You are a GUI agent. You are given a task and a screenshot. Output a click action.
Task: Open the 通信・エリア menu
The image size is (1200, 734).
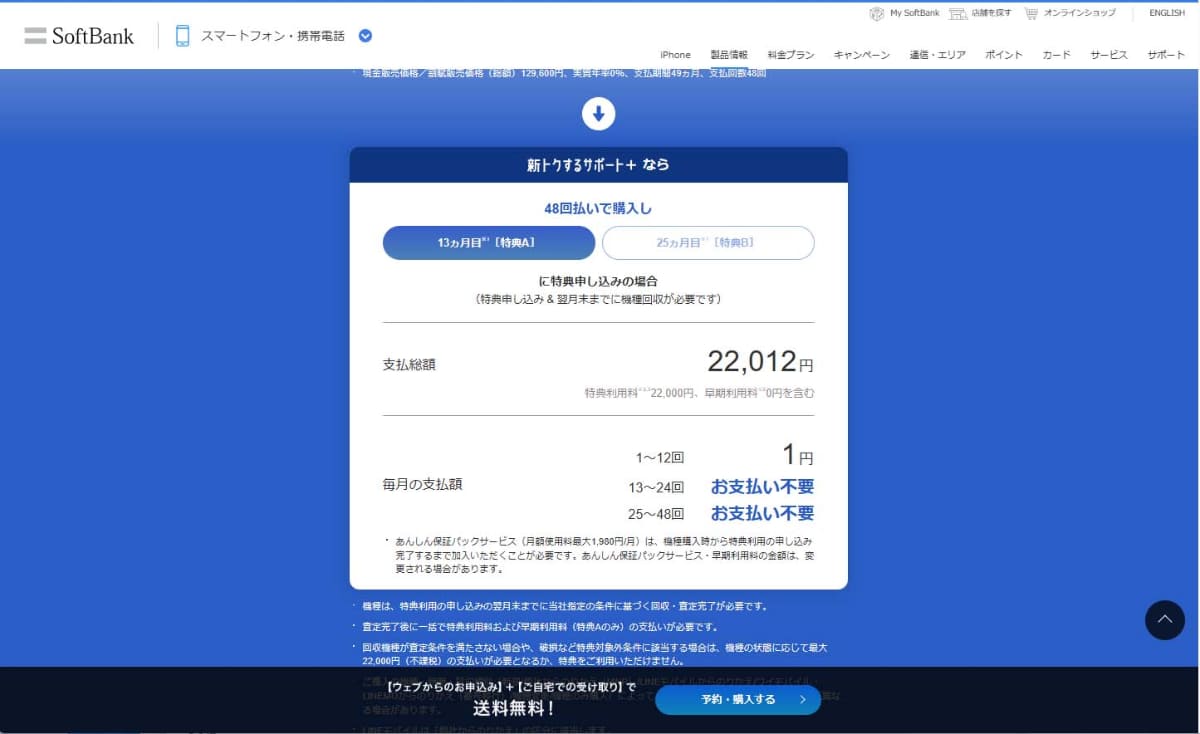pyautogui.click(x=937, y=55)
